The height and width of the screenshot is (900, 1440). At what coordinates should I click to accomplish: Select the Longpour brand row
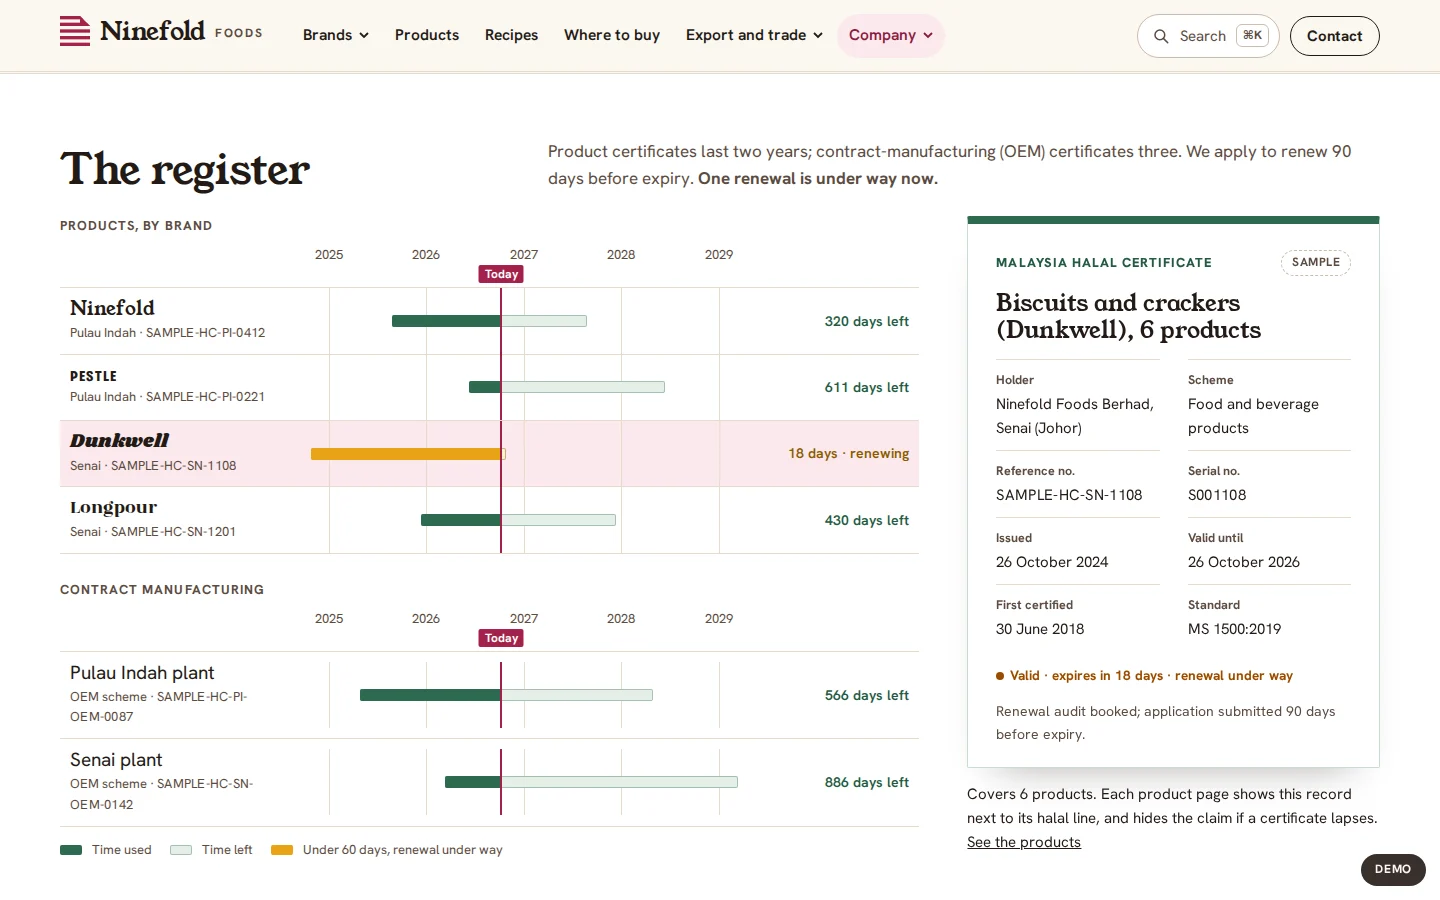(x=489, y=520)
